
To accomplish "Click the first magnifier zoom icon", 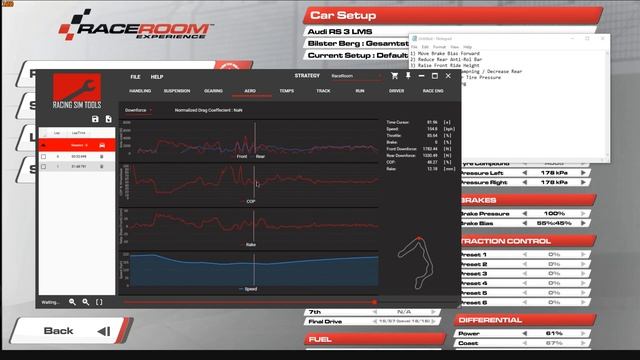I will click(72, 302).
